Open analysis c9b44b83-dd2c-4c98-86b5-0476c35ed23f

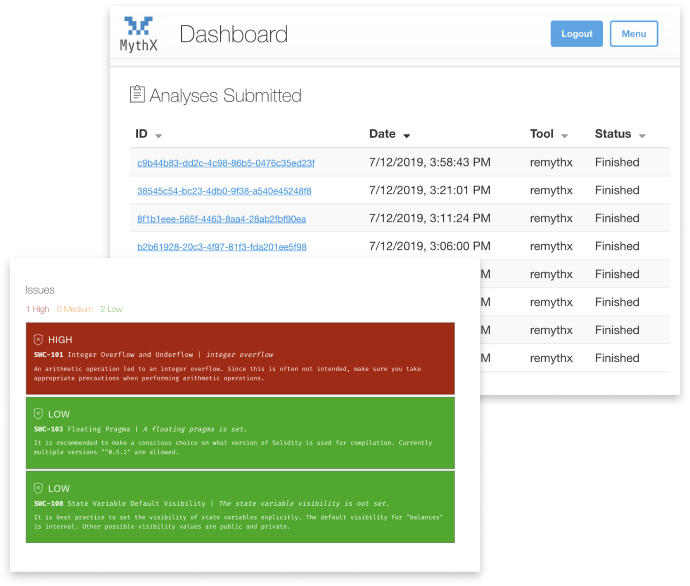(x=226, y=163)
